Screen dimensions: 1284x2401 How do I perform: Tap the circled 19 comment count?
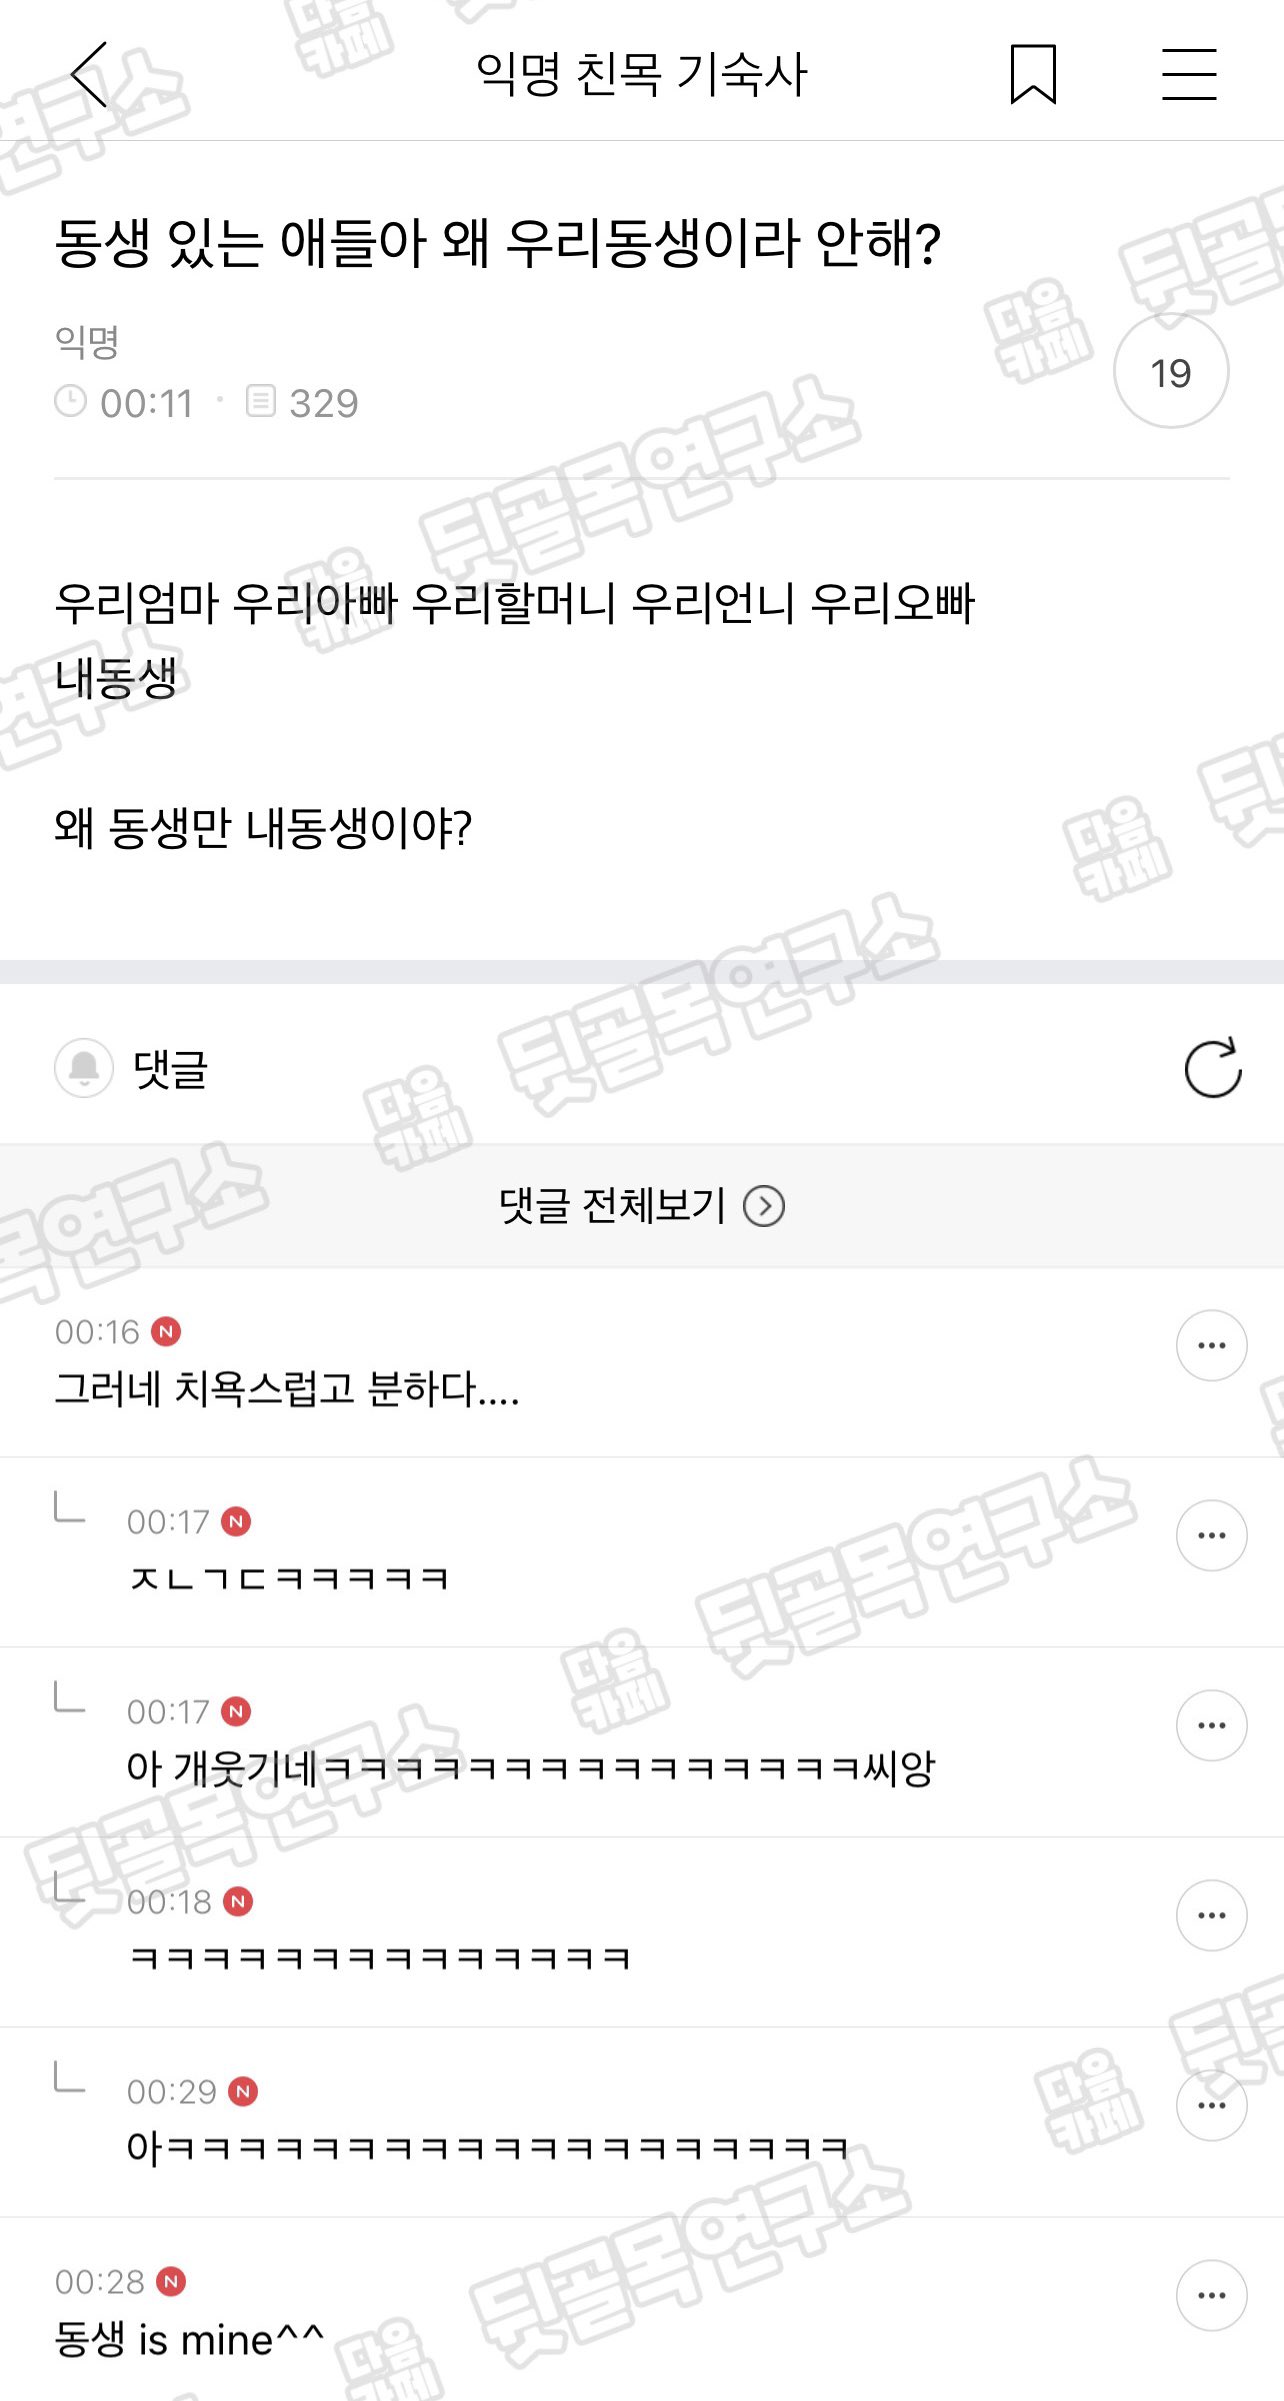[1171, 372]
